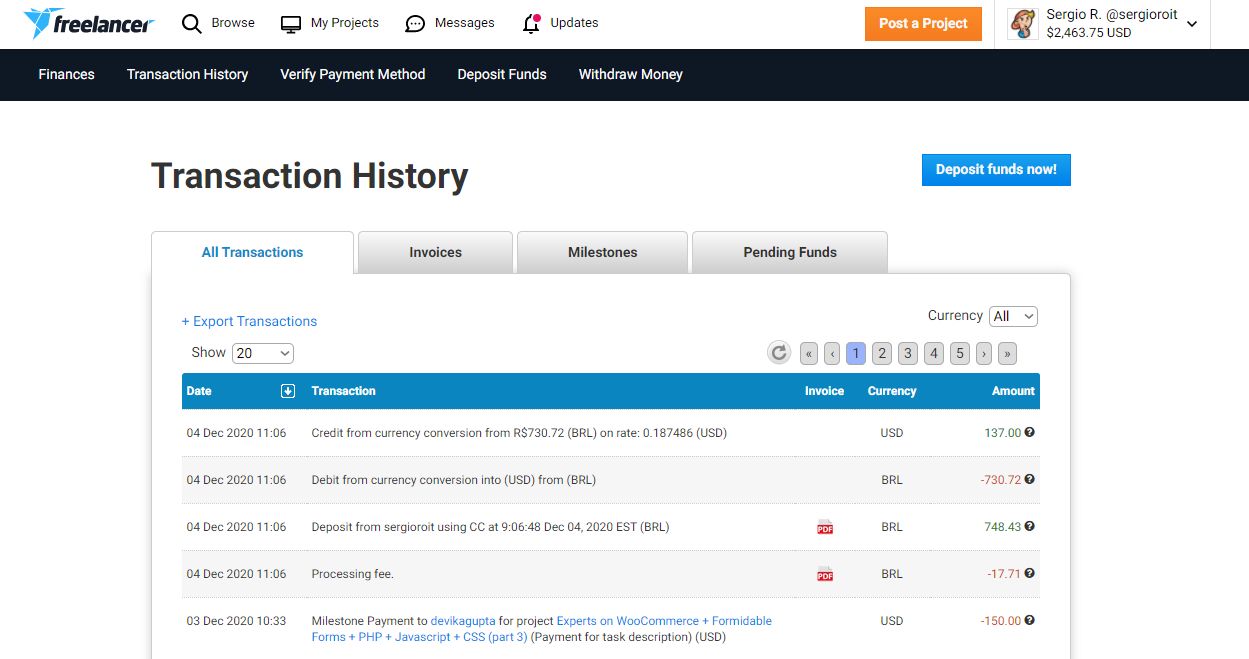Click the Freelancer logo
The image size is (1249, 659).
pyautogui.click(x=88, y=23)
